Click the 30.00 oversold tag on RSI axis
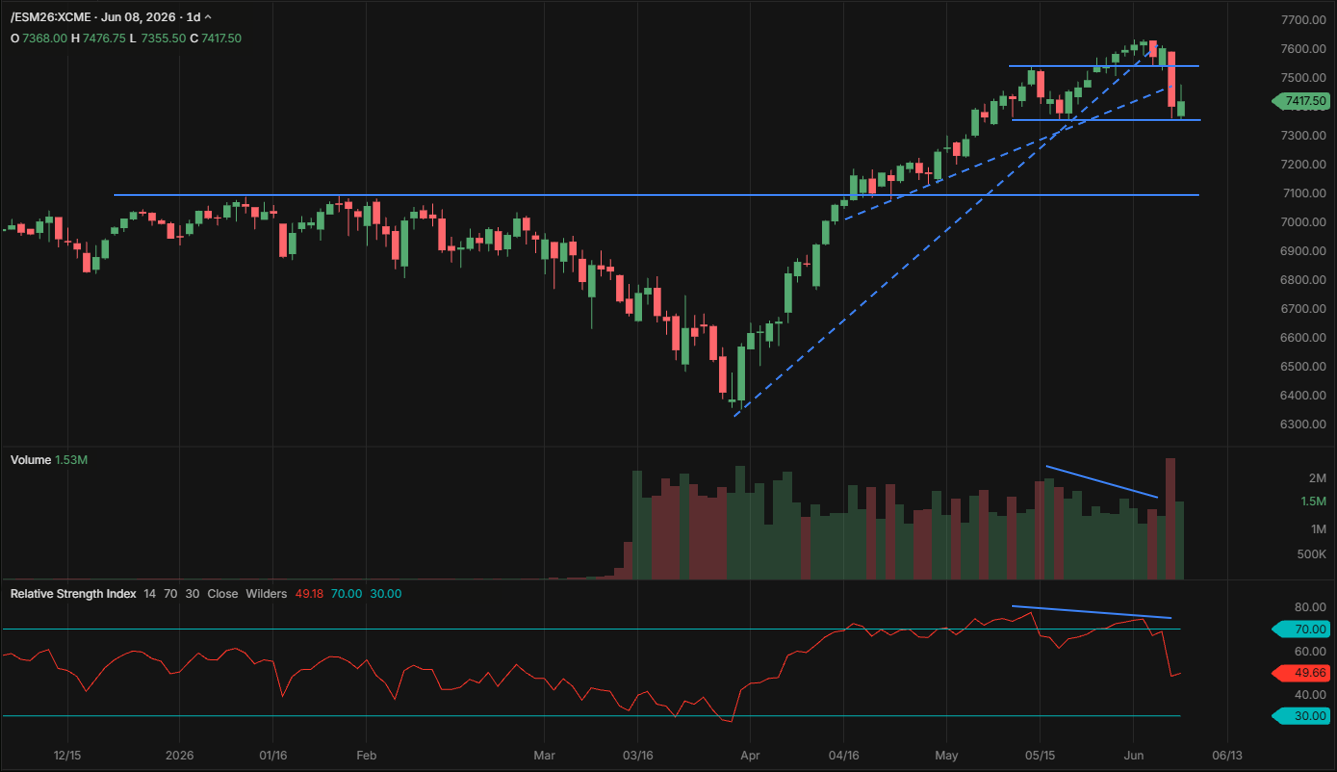The image size is (1337, 772). (1302, 715)
